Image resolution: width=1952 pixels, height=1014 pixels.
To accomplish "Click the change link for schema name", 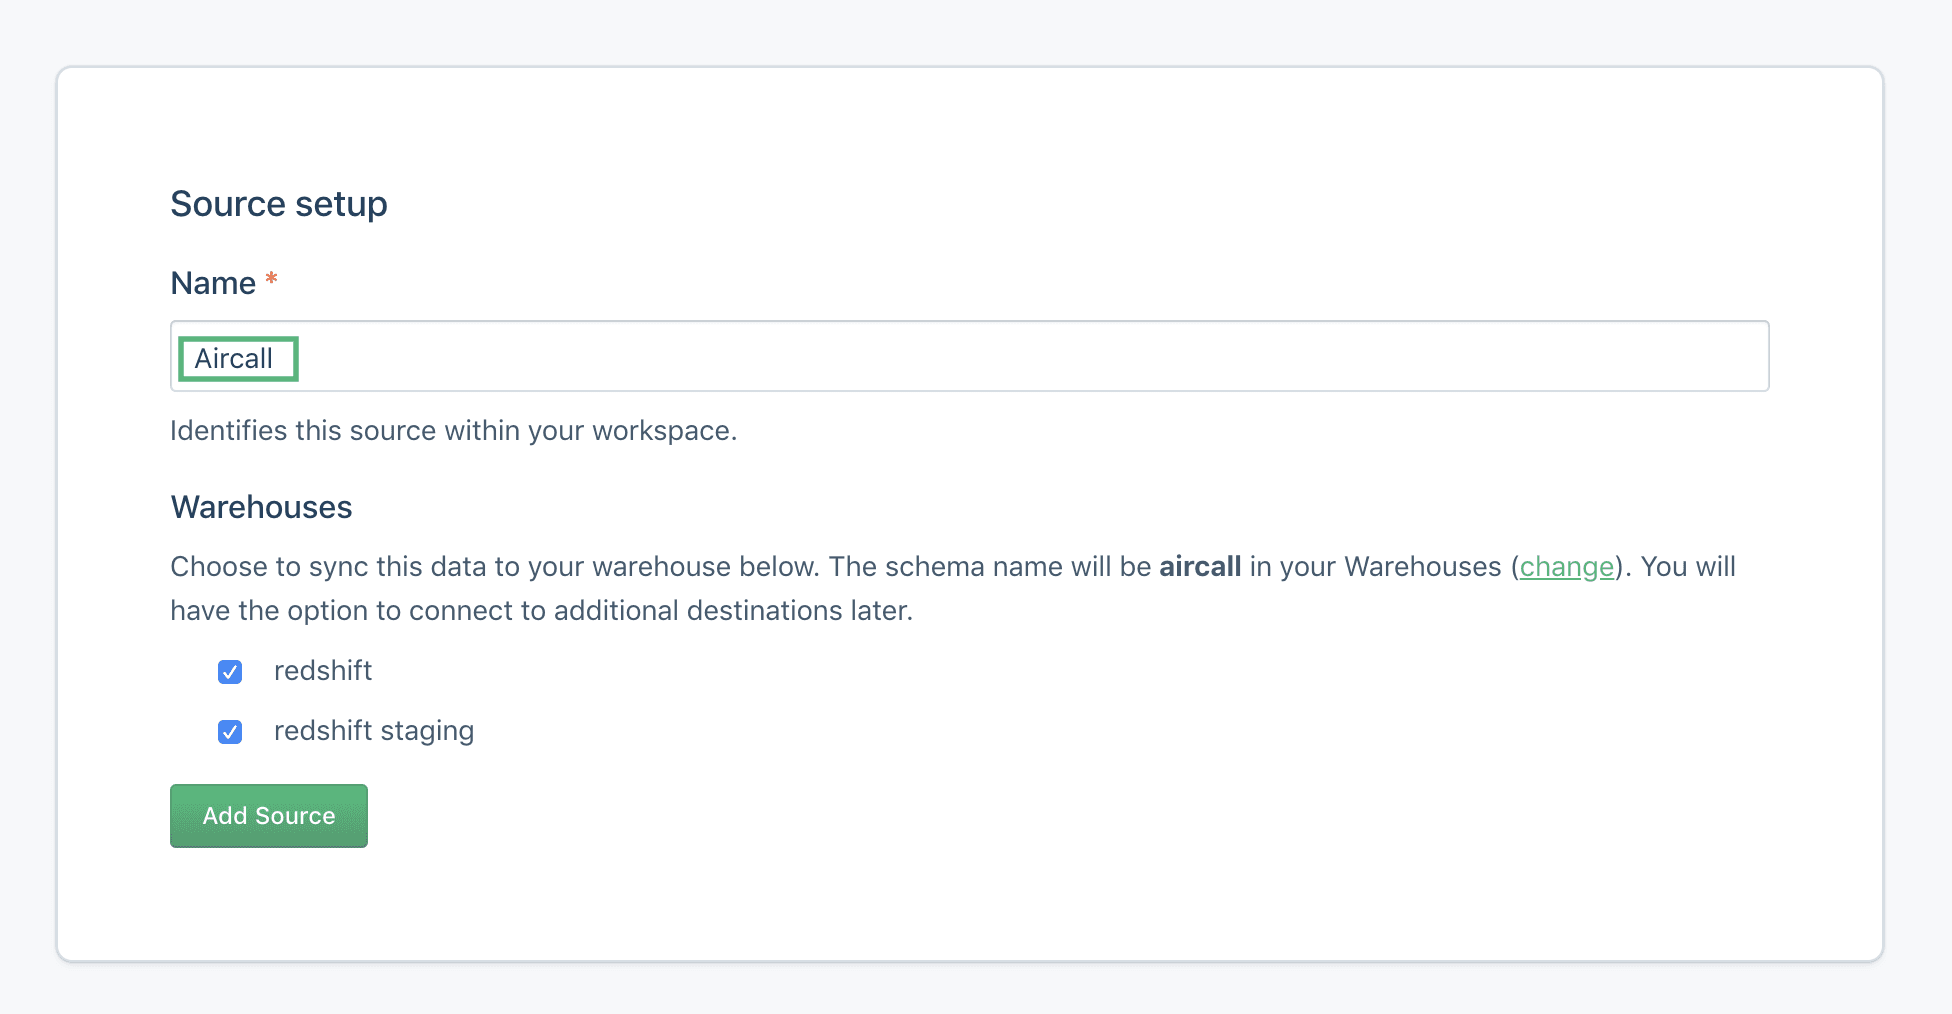I will 1566,567.
